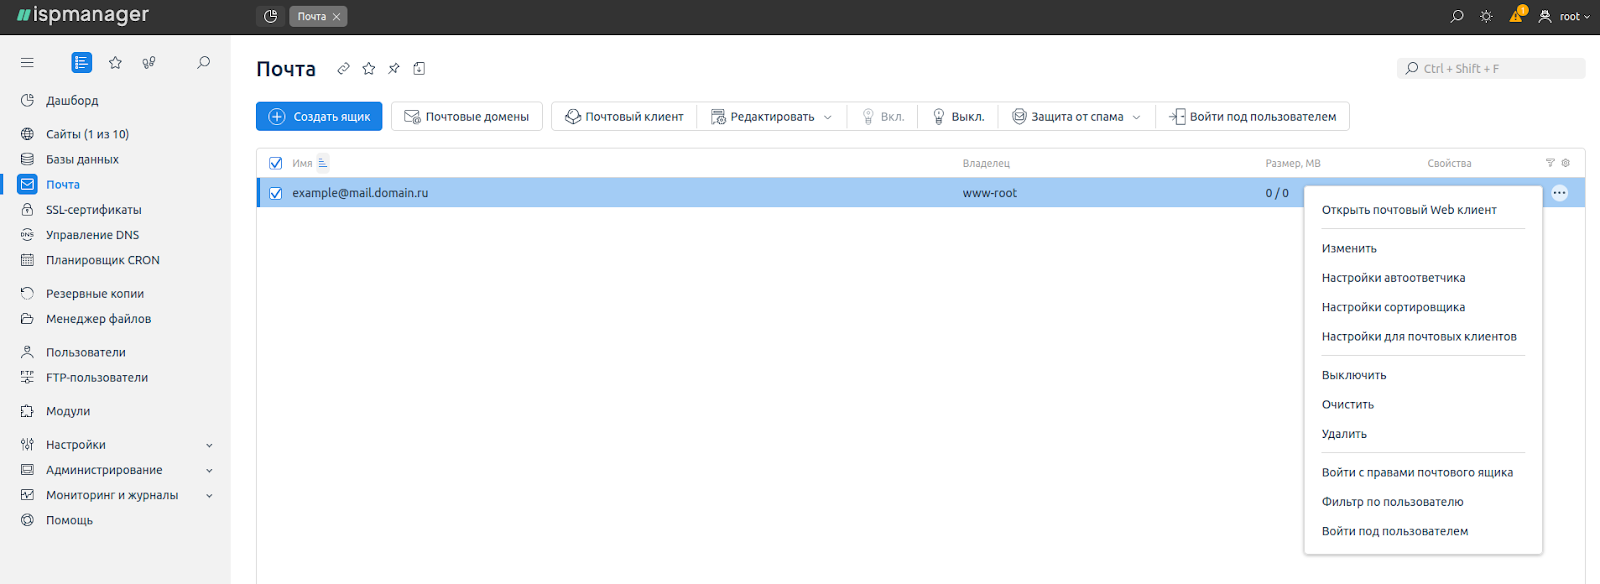Choose Настройки сортировщика
The image size is (1600, 584).
coord(1393,307)
